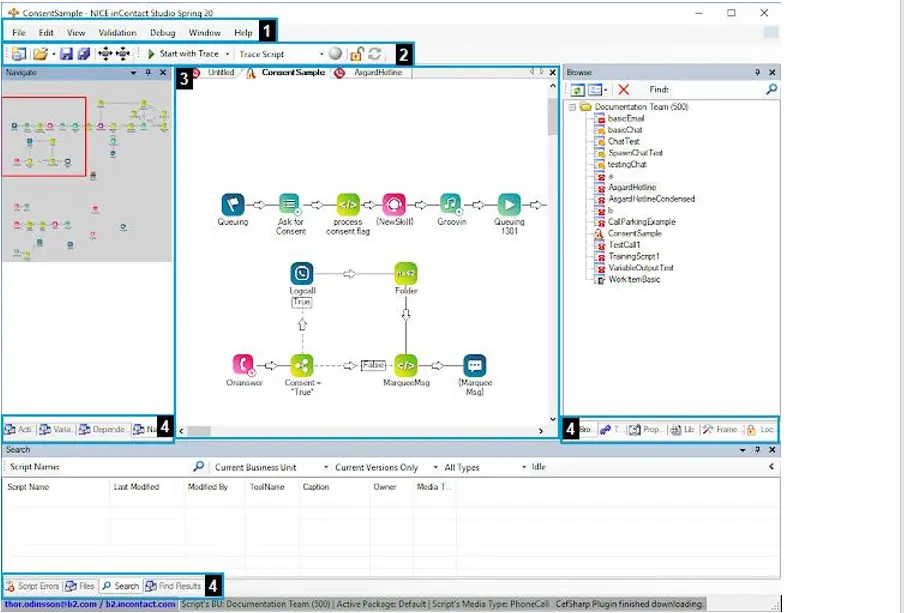The image size is (904, 613).
Task: Click the second arrange-actions arrows icon
Action: coord(123,54)
